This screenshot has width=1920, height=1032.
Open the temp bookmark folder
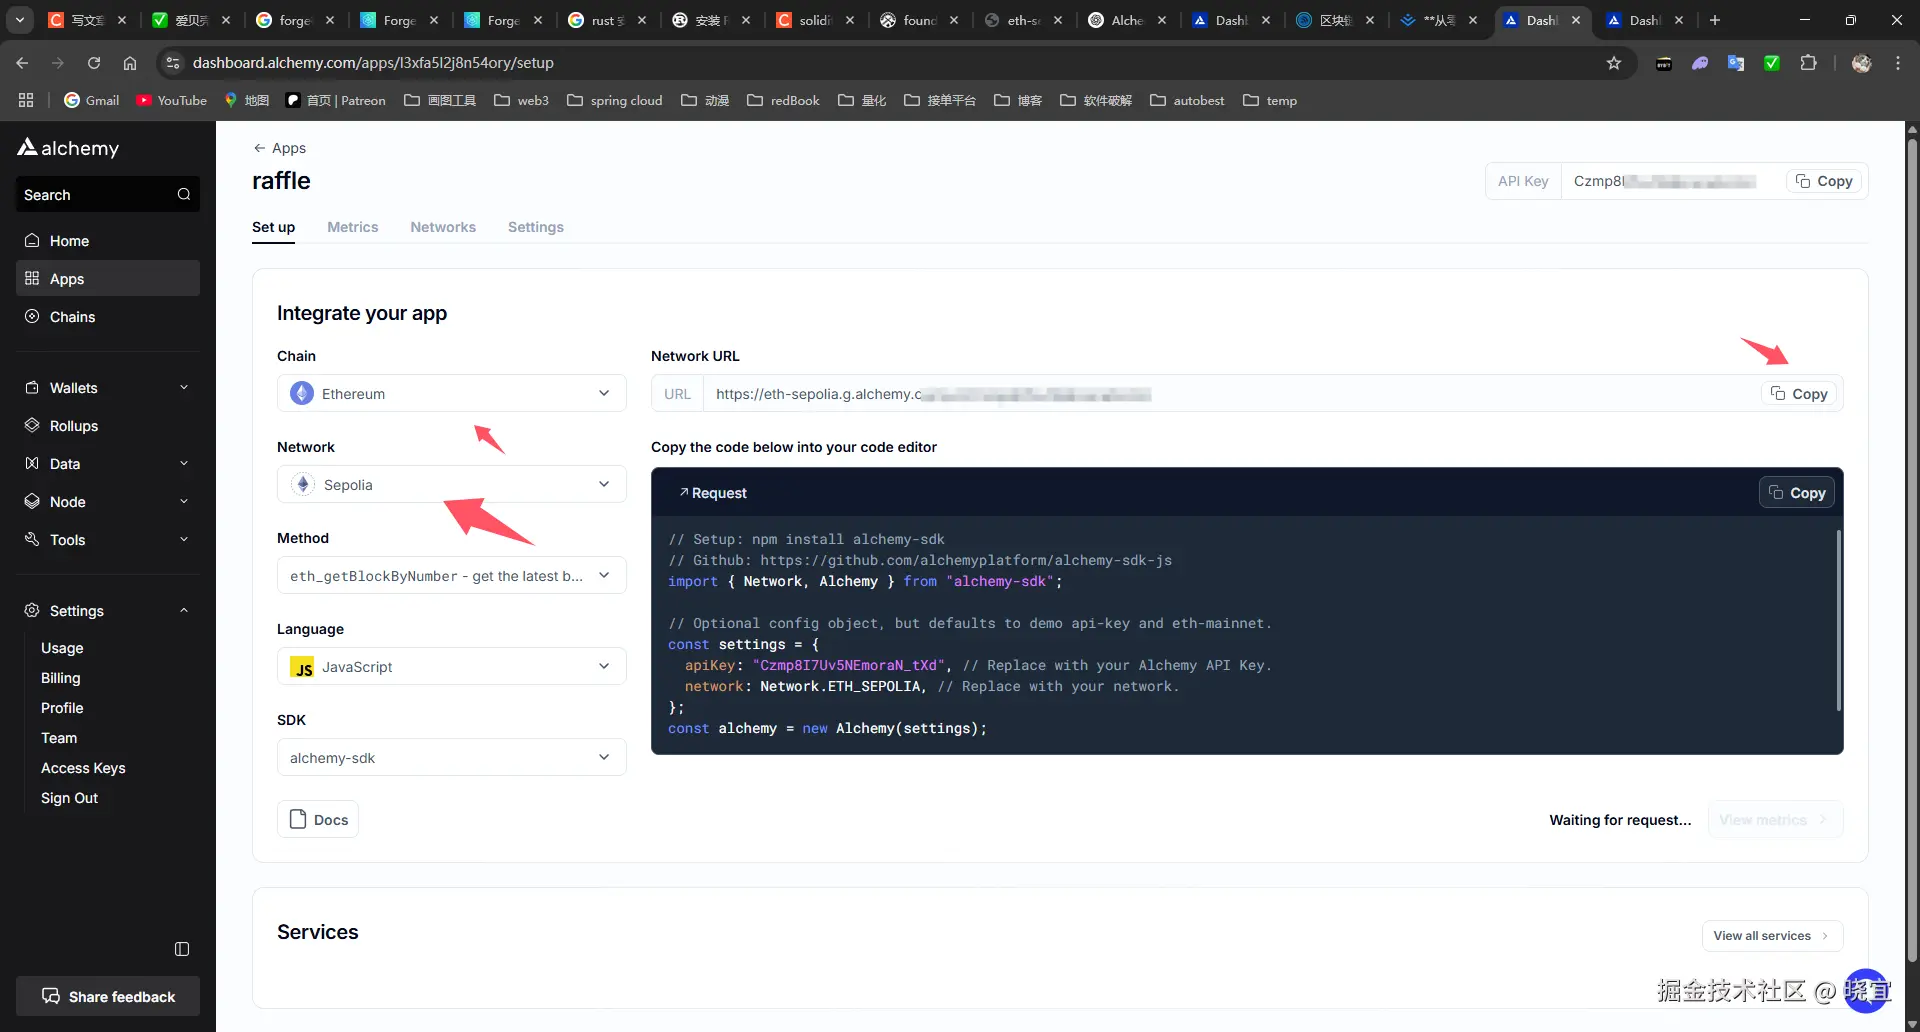point(1270,100)
